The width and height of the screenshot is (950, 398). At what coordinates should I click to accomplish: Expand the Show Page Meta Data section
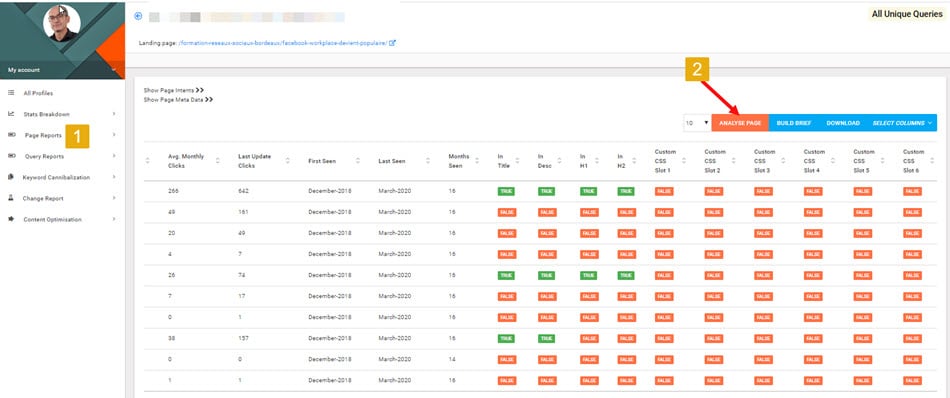(178, 99)
